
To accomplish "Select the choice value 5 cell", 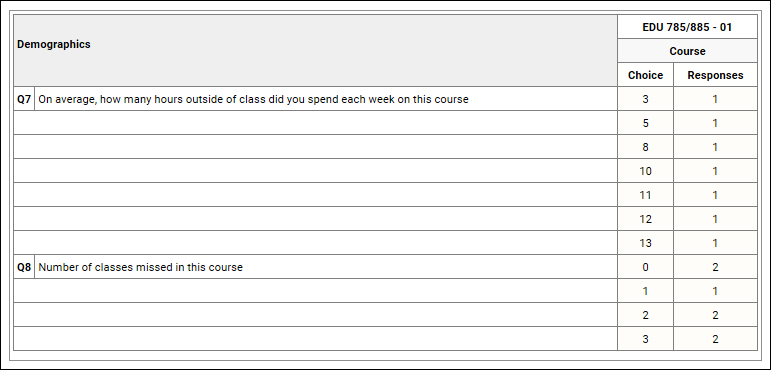I will click(x=645, y=123).
